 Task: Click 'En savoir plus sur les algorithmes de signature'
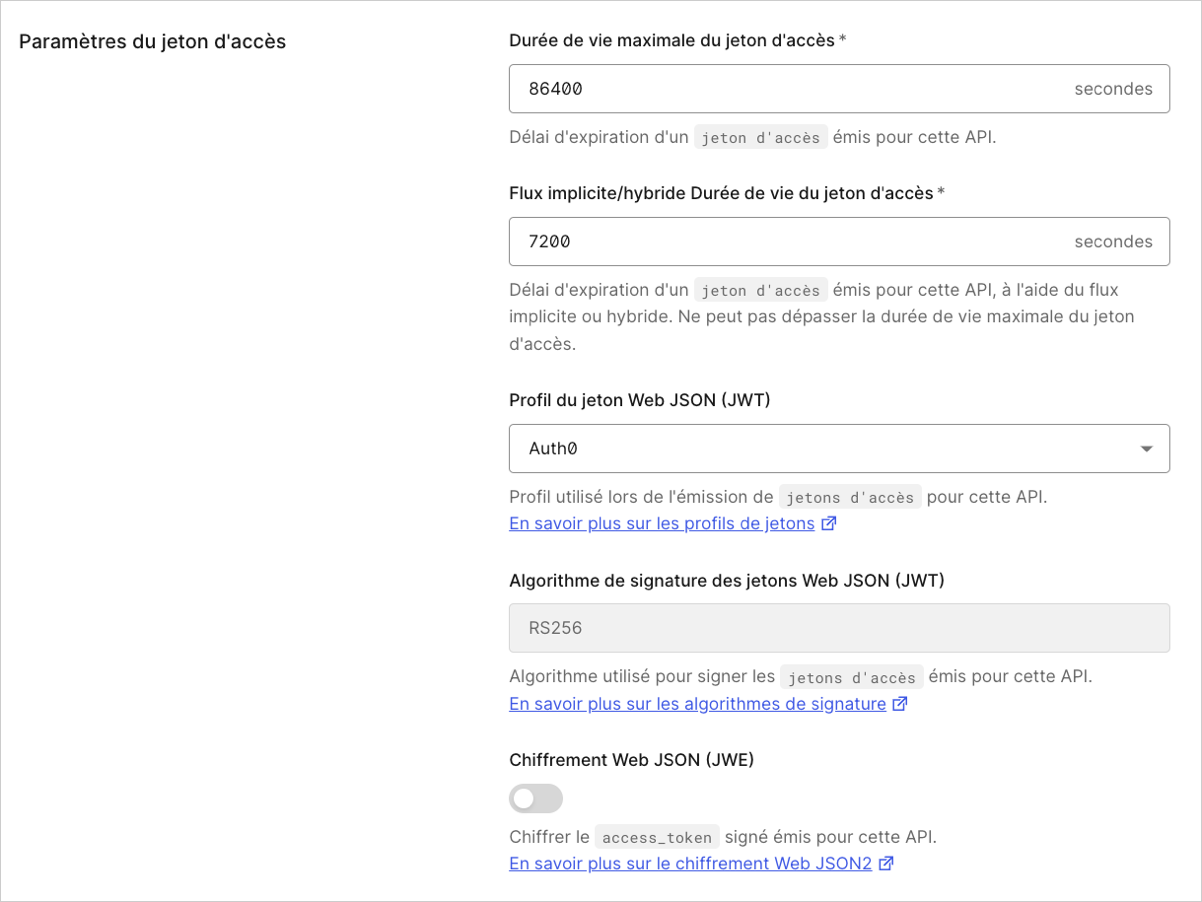tap(697, 704)
